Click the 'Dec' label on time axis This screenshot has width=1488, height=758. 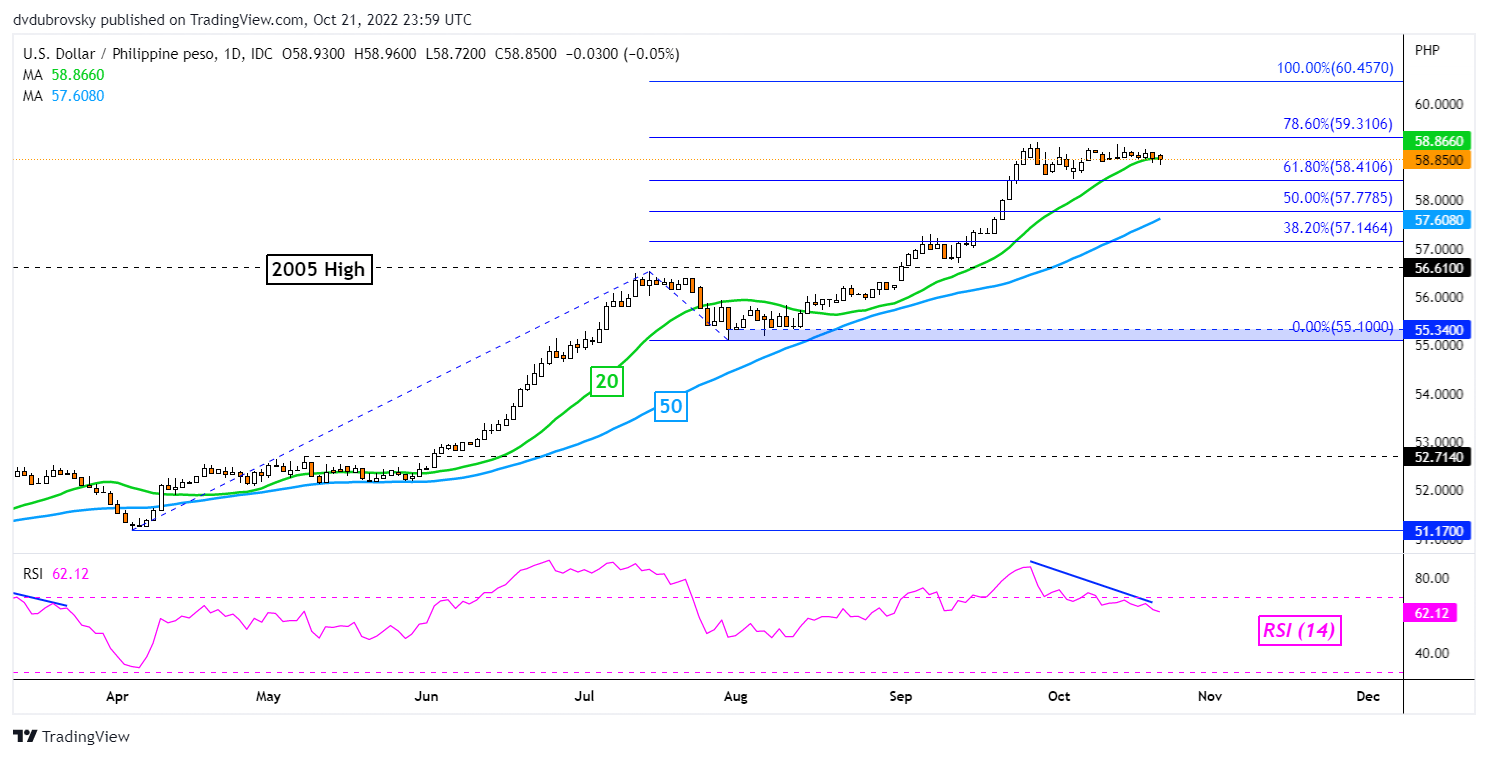pyautogui.click(x=1368, y=696)
